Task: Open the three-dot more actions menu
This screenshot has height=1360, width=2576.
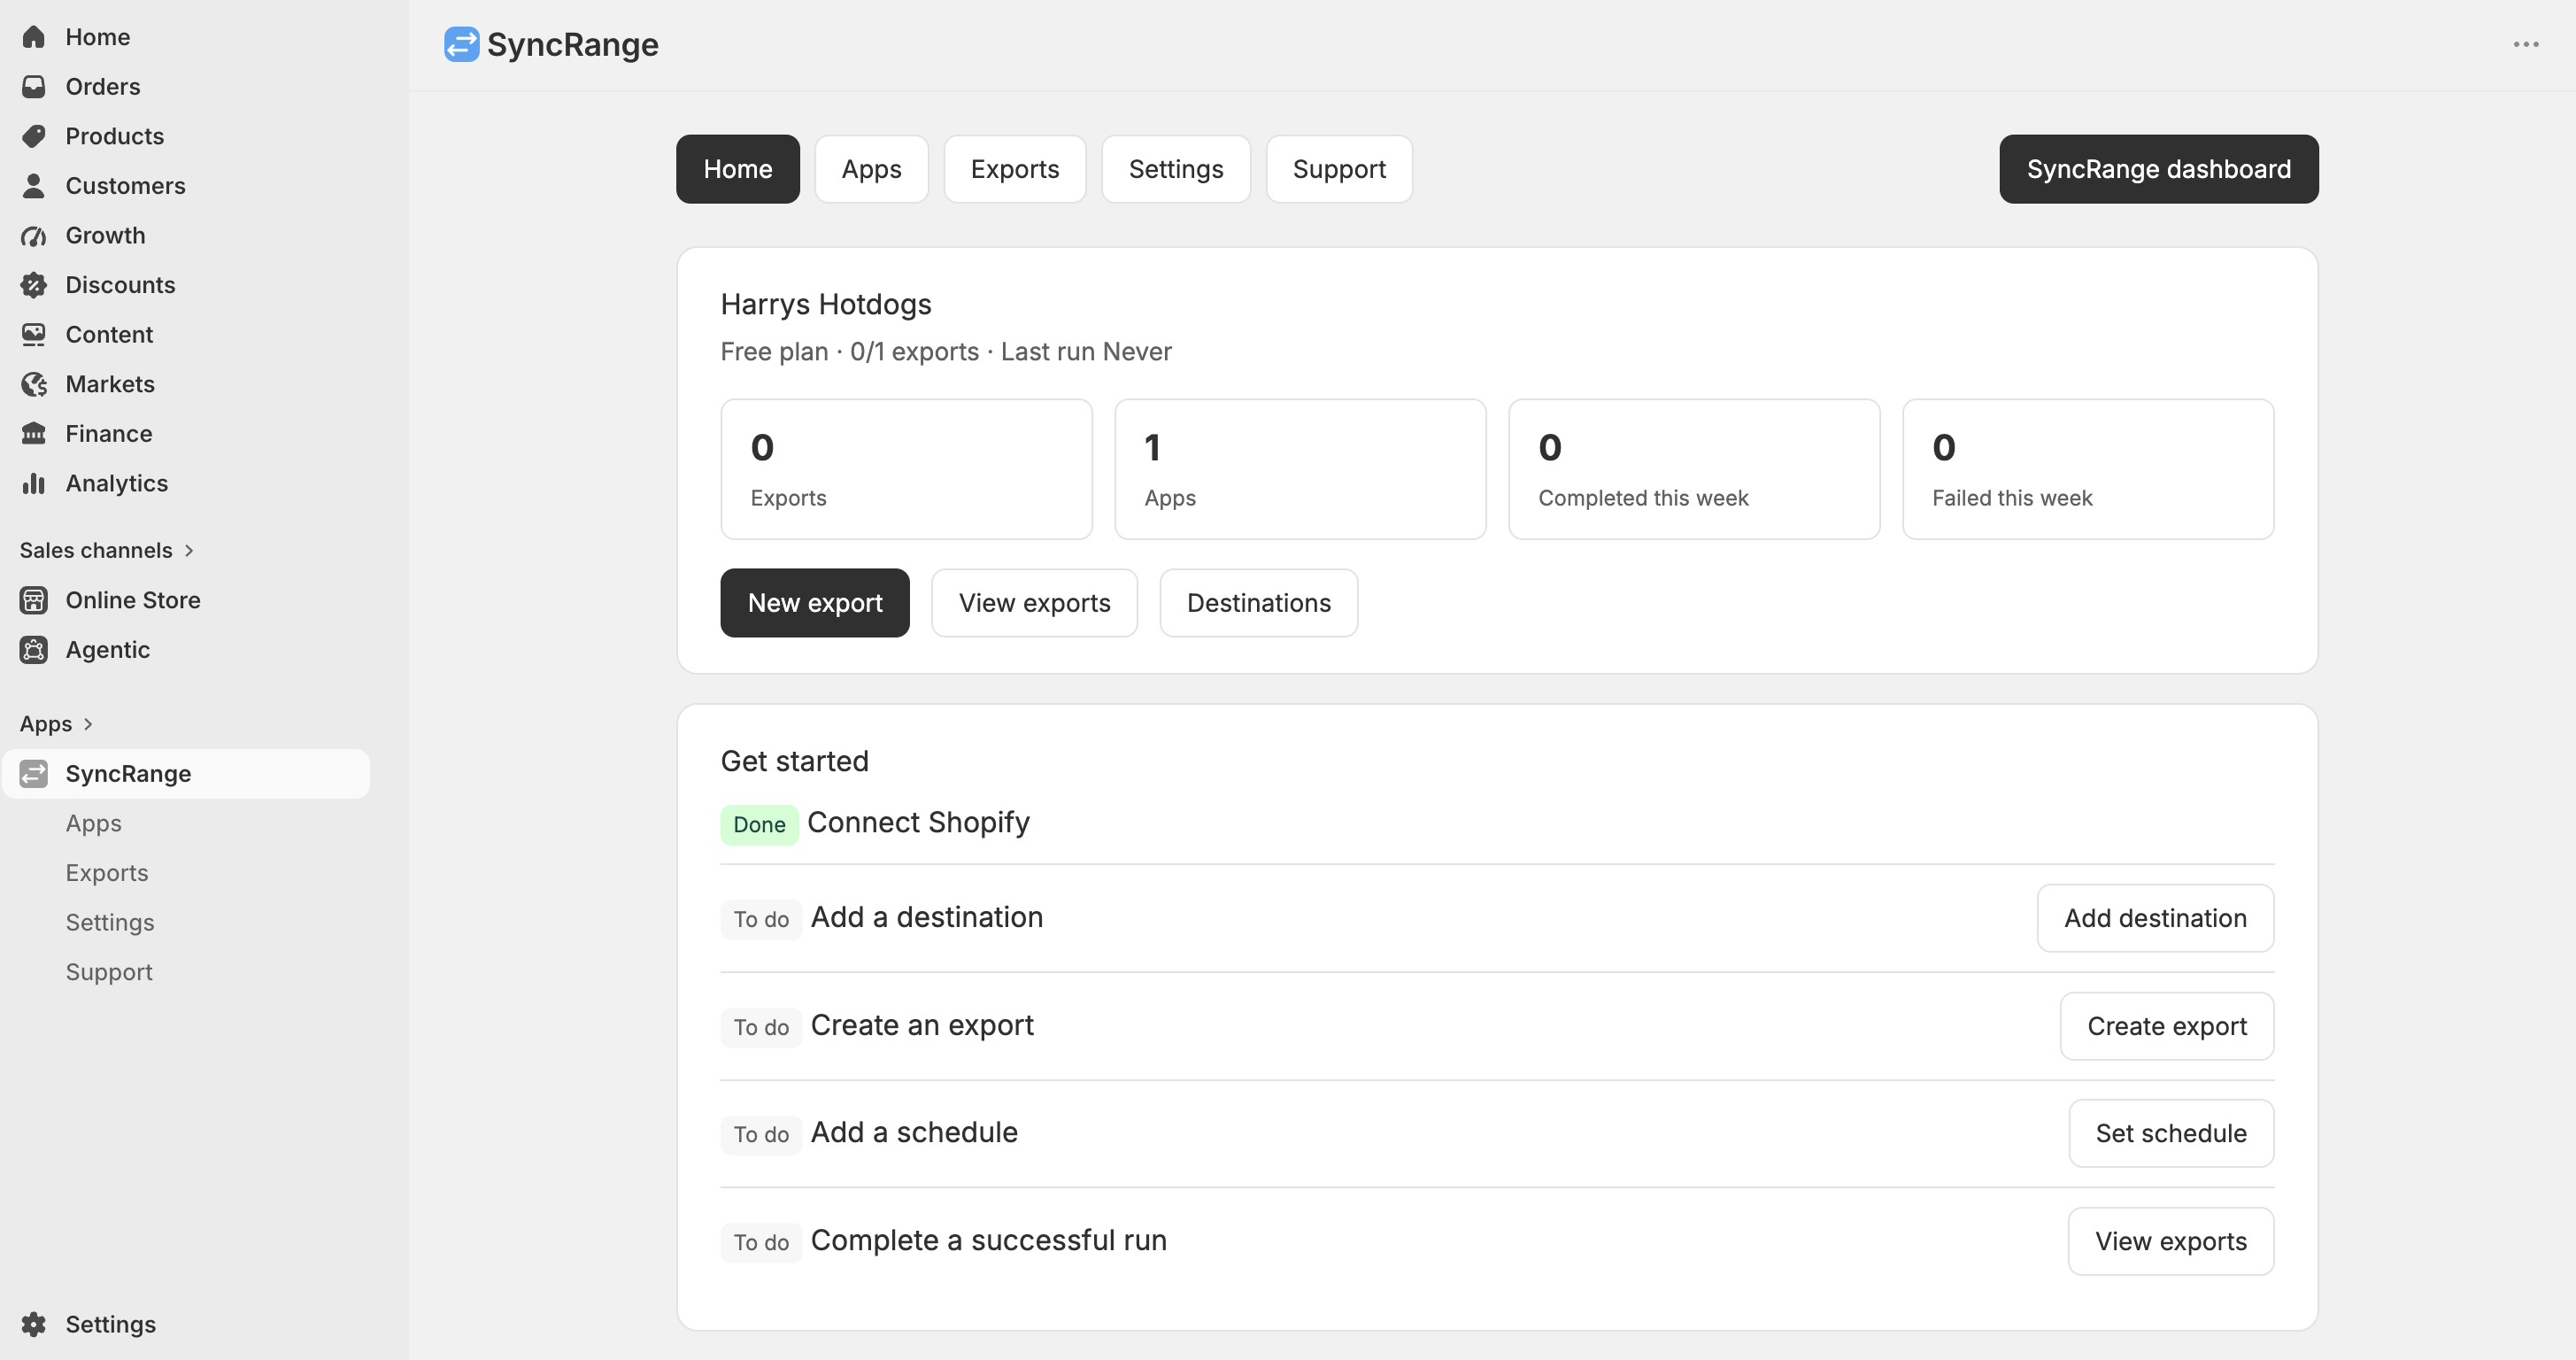Action: (x=2526, y=44)
